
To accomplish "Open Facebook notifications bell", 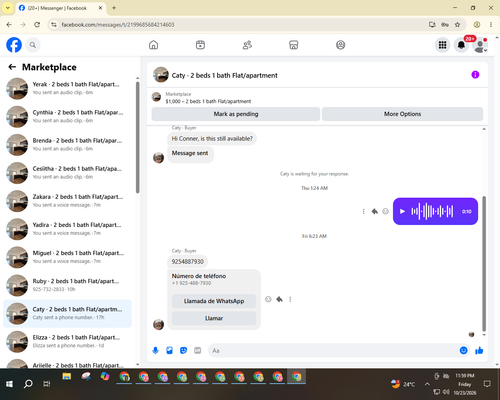I will pos(461,45).
